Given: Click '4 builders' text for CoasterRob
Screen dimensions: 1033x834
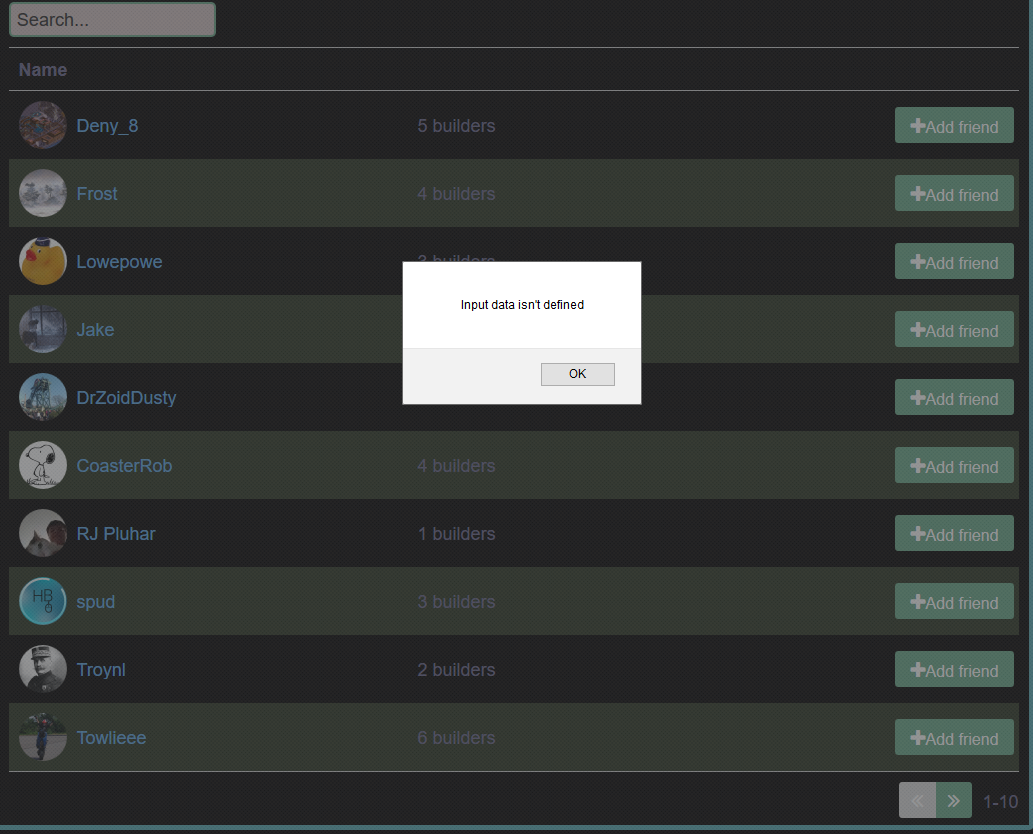Looking at the screenshot, I should [456, 466].
